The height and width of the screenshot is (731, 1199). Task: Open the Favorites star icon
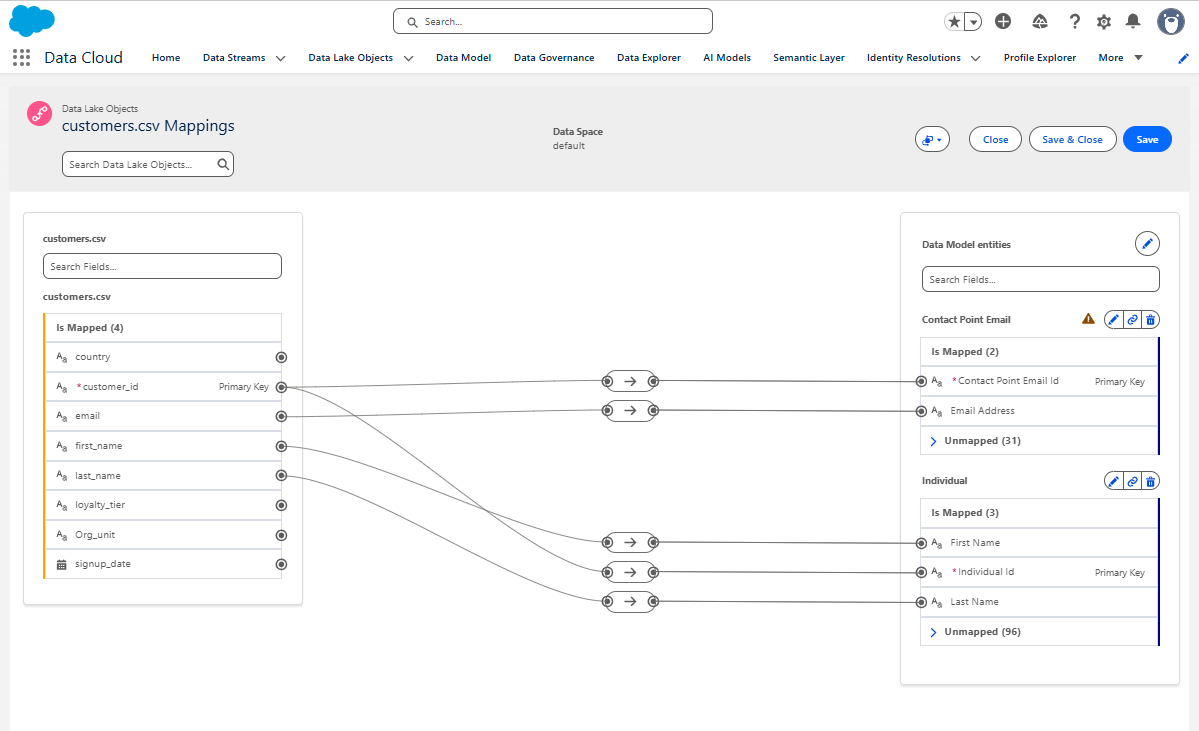point(954,21)
